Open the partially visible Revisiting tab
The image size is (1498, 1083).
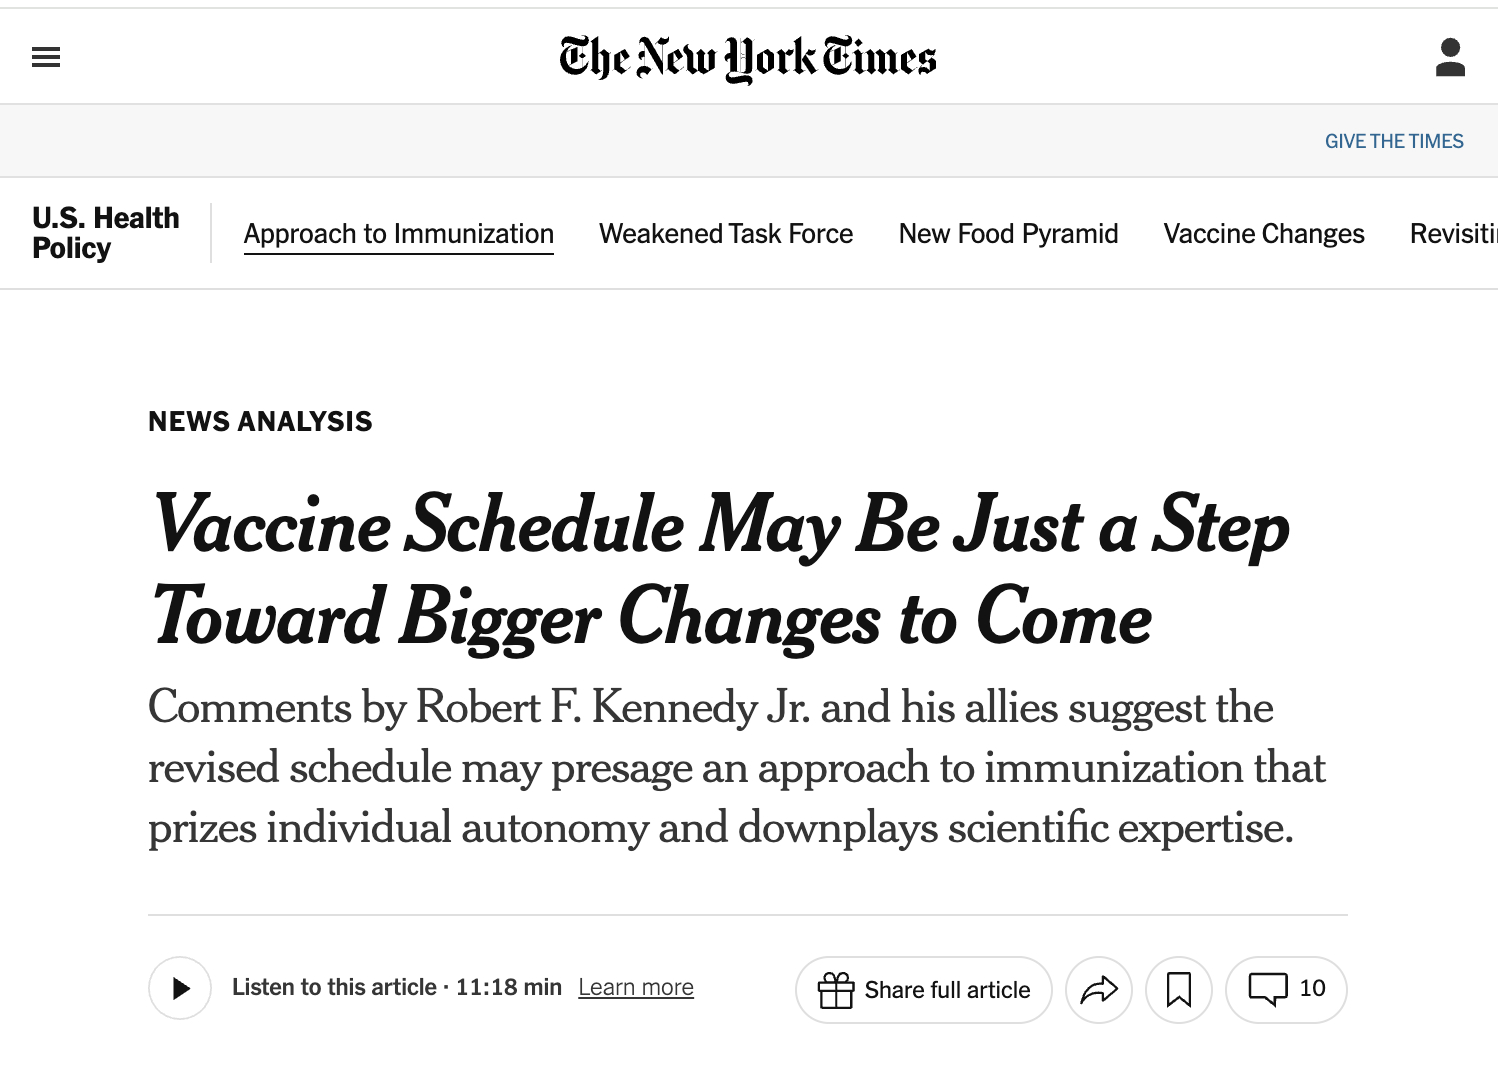point(1453,234)
